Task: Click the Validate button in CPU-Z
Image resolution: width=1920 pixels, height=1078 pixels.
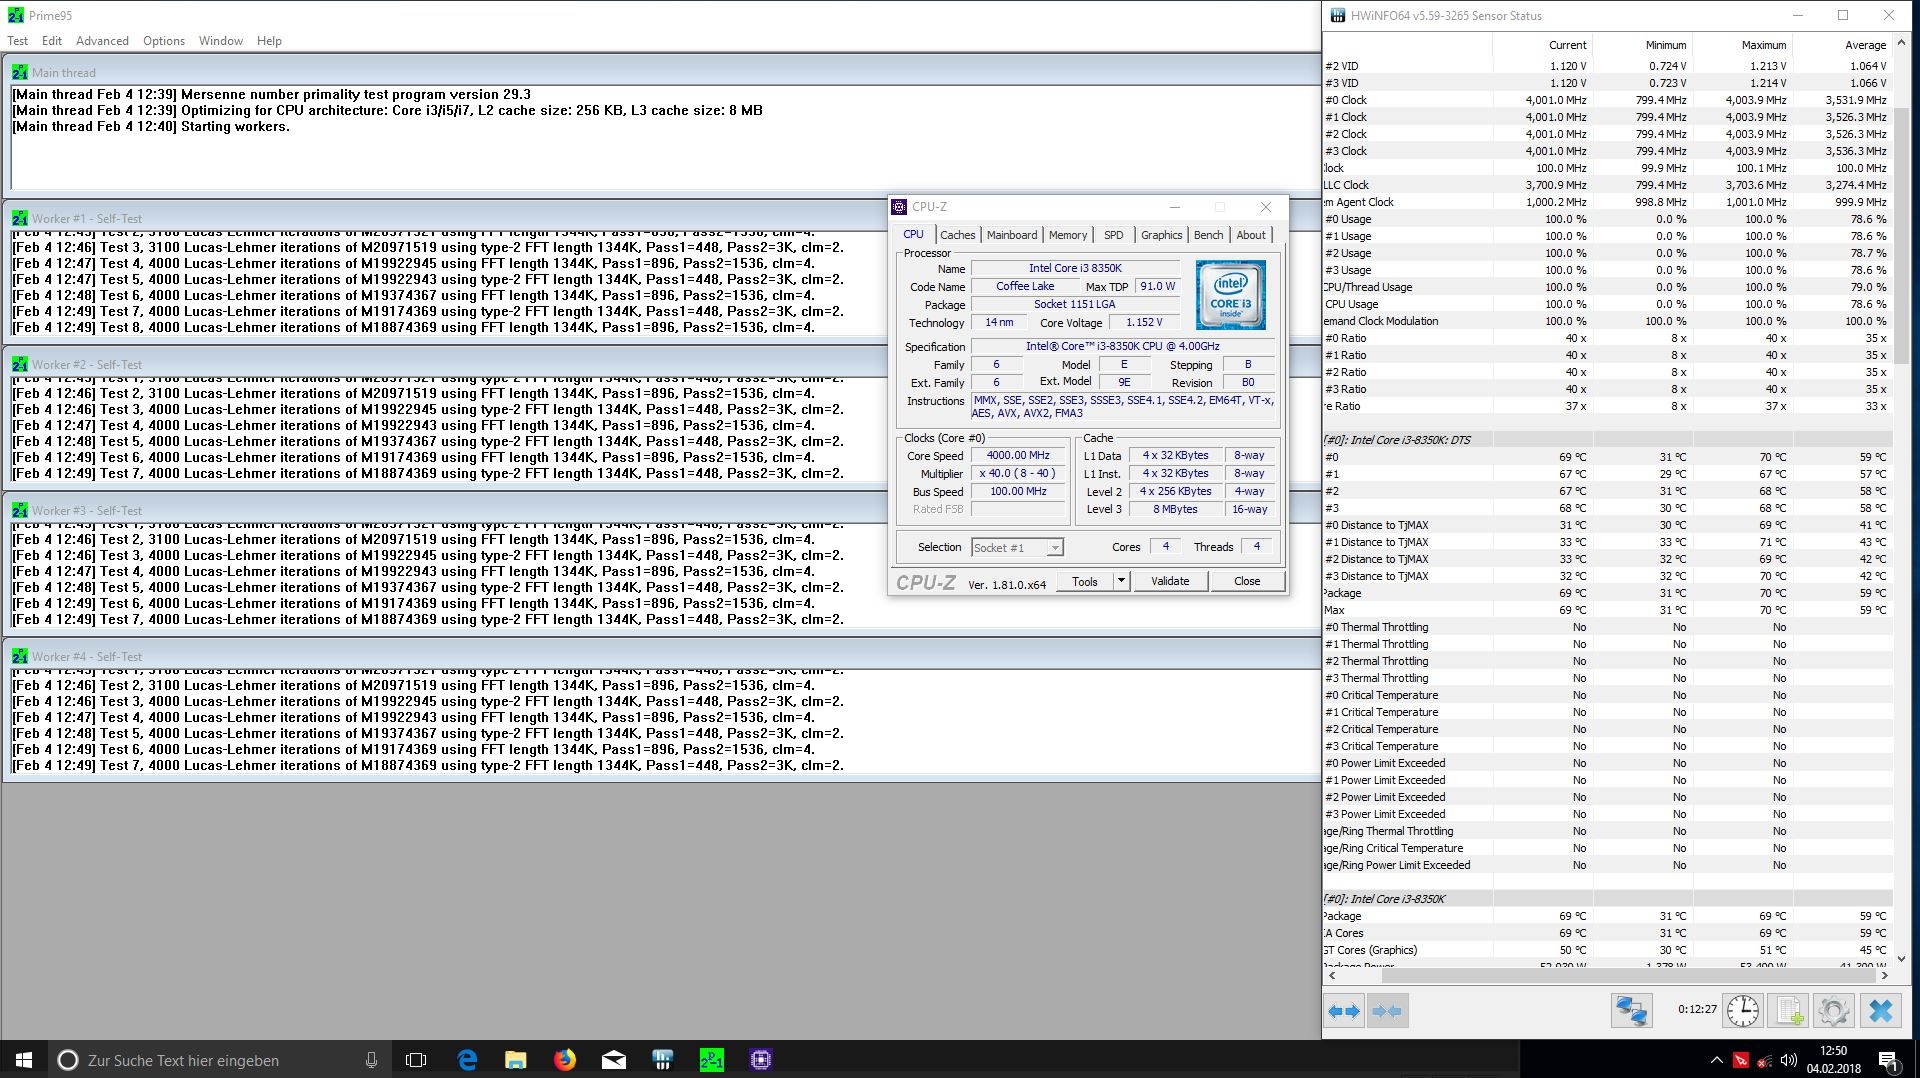Action: pyautogui.click(x=1169, y=581)
